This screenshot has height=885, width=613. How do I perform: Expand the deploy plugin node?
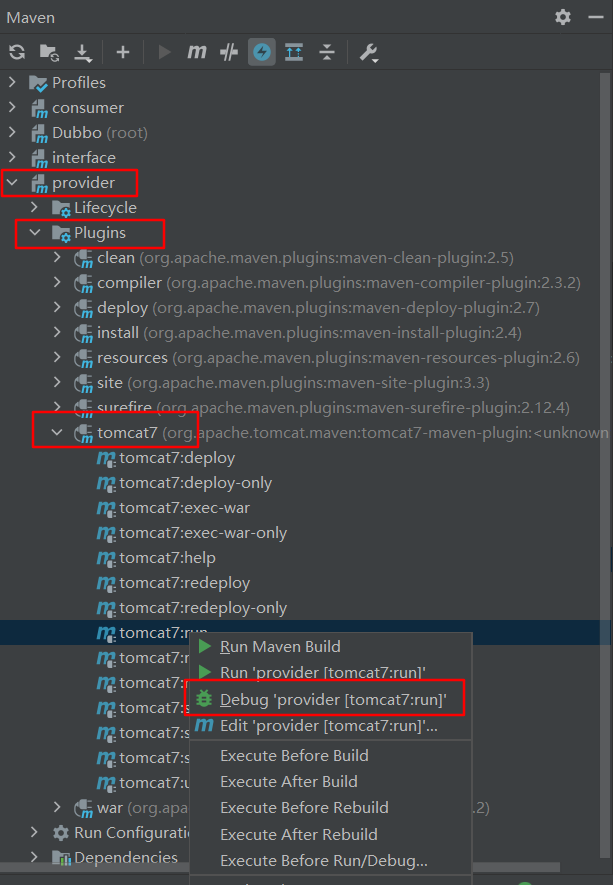click(57, 307)
